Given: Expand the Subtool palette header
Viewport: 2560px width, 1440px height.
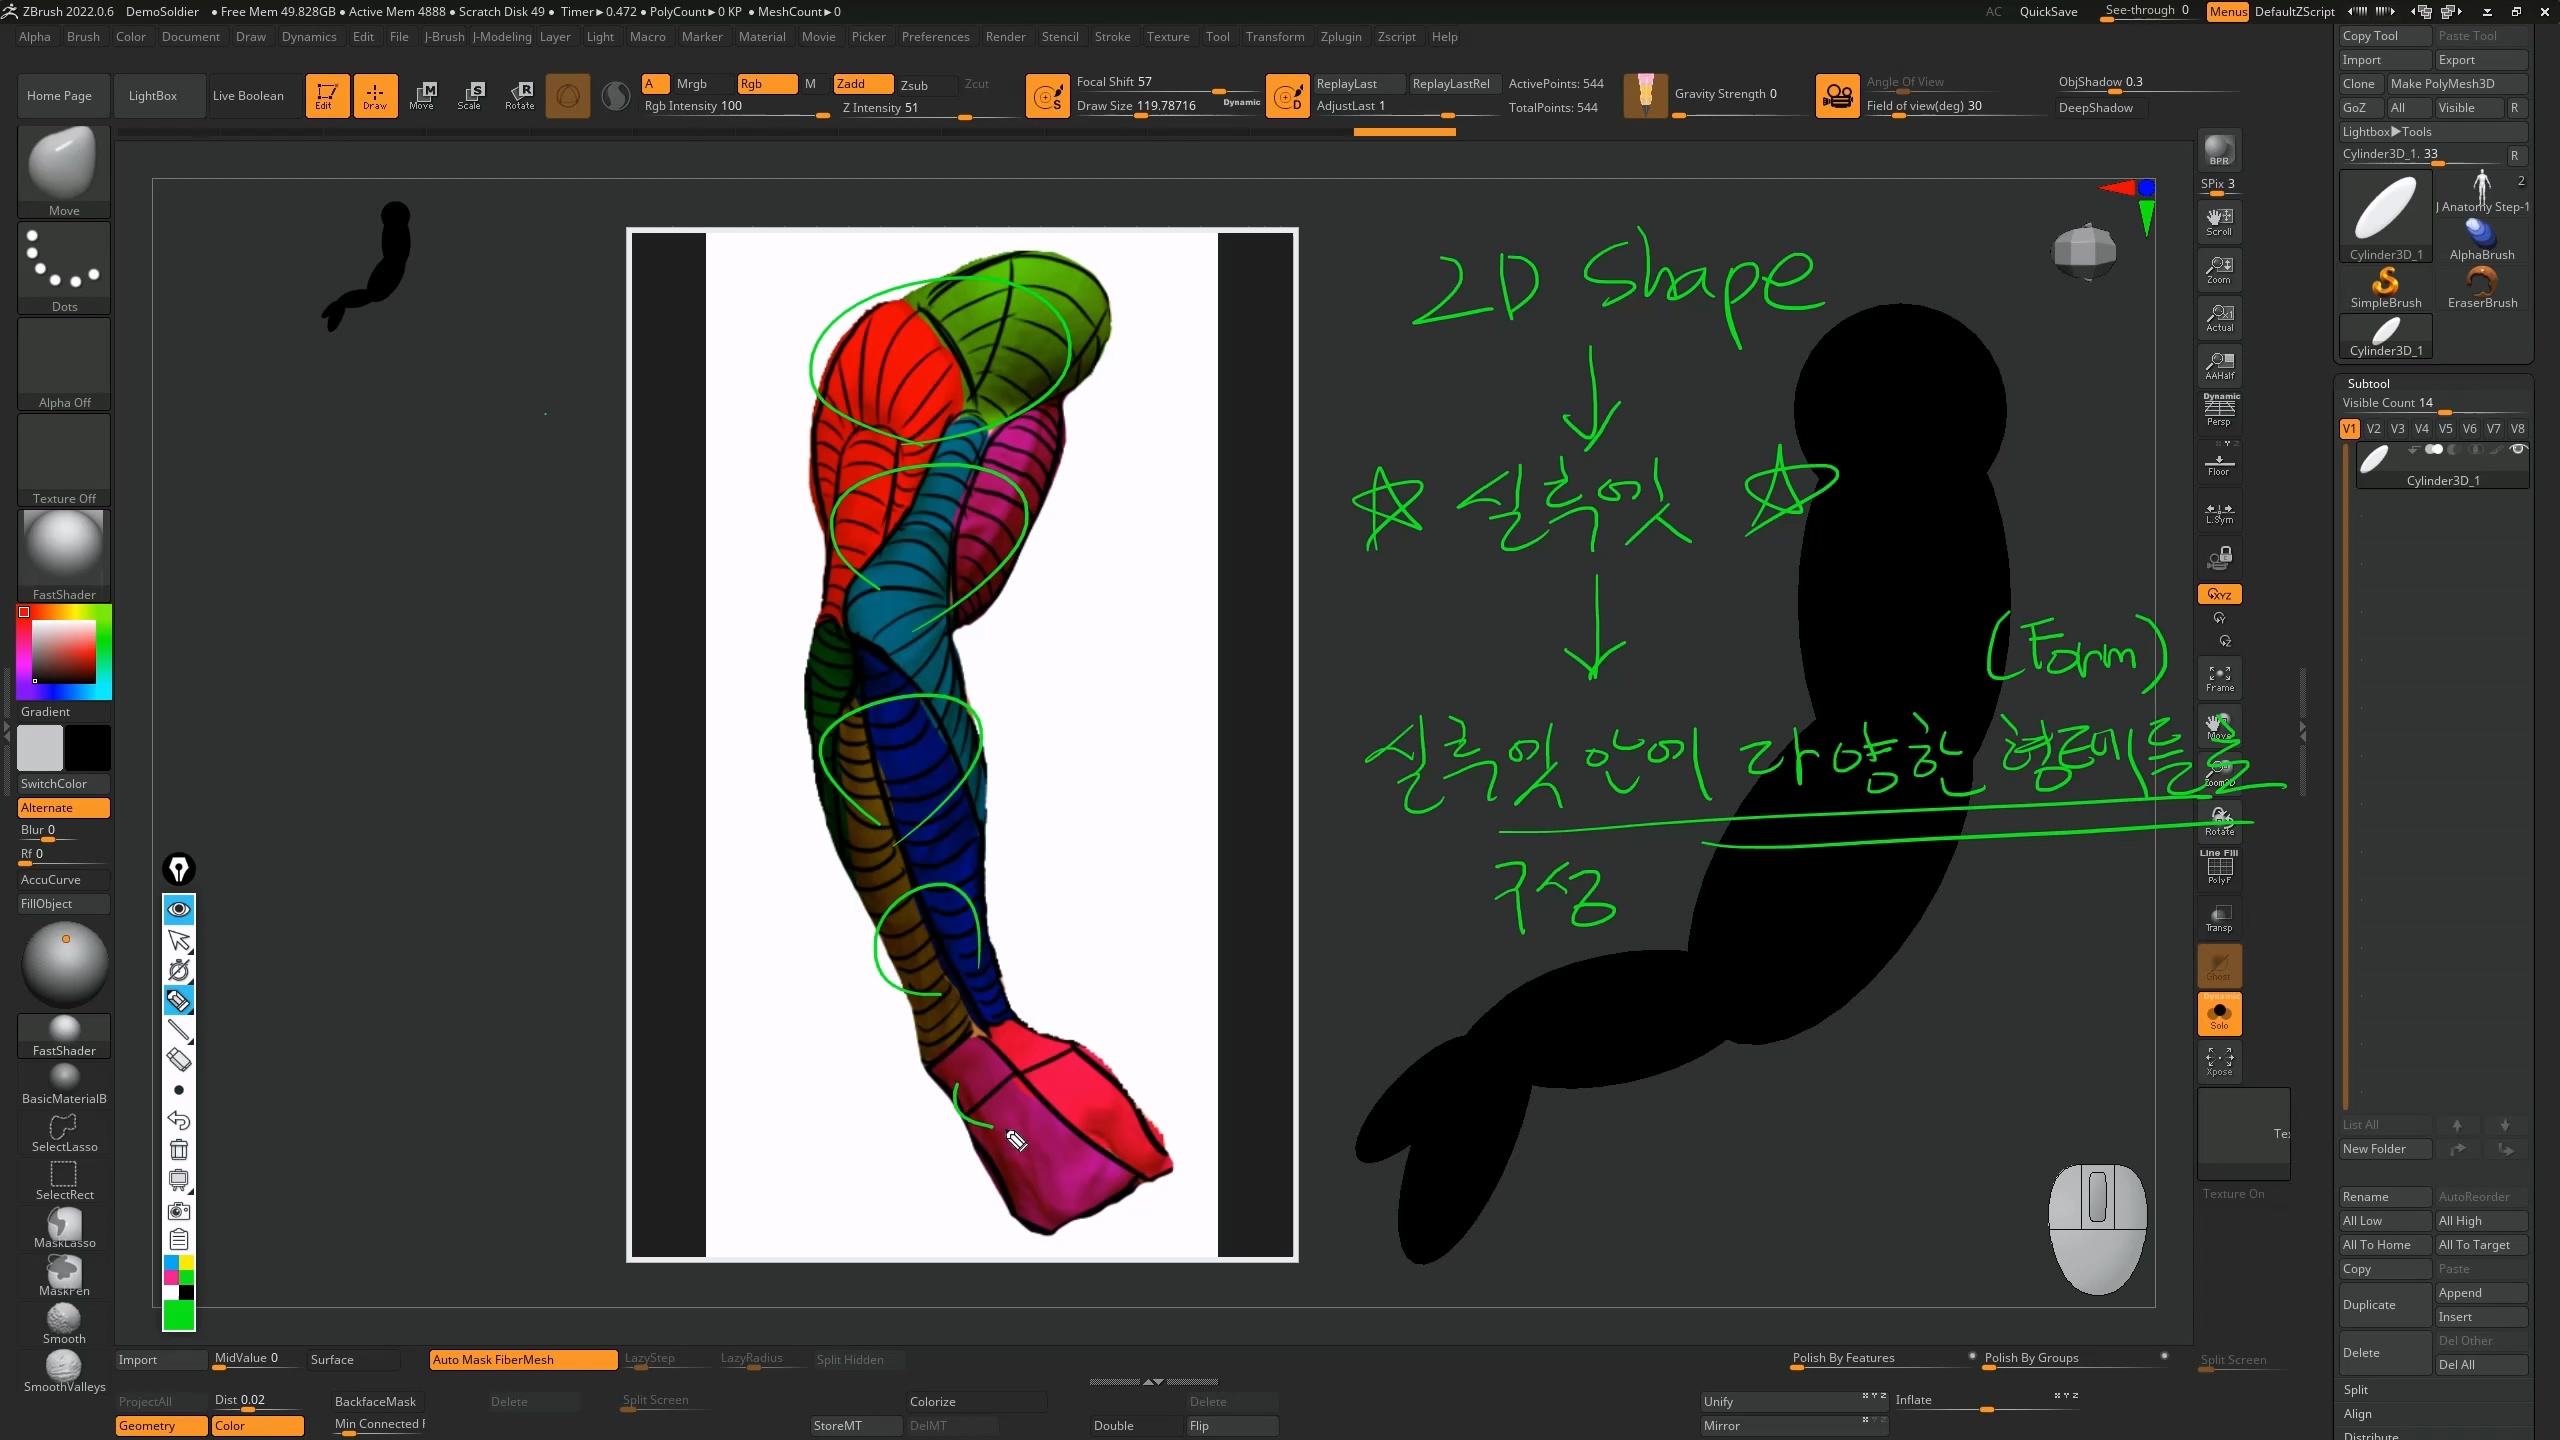Looking at the screenshot, I should point(2368,383).
